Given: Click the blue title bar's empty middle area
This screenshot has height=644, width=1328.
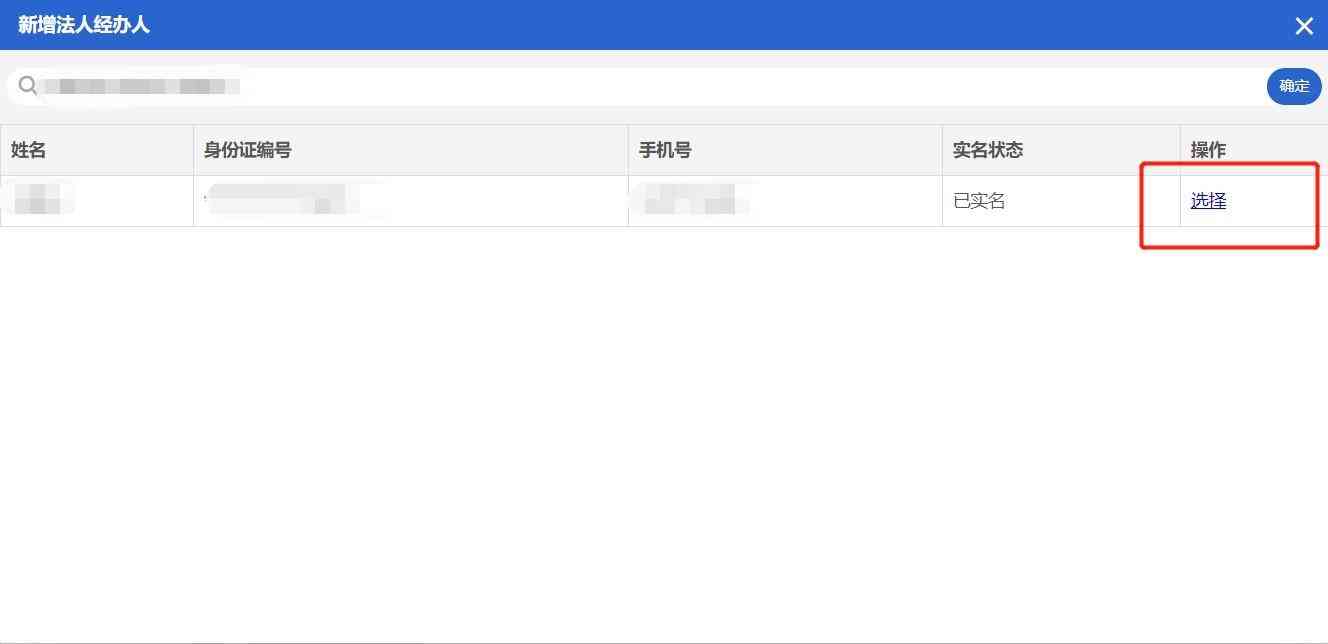Looking at the screenshot, I should 700,25.
